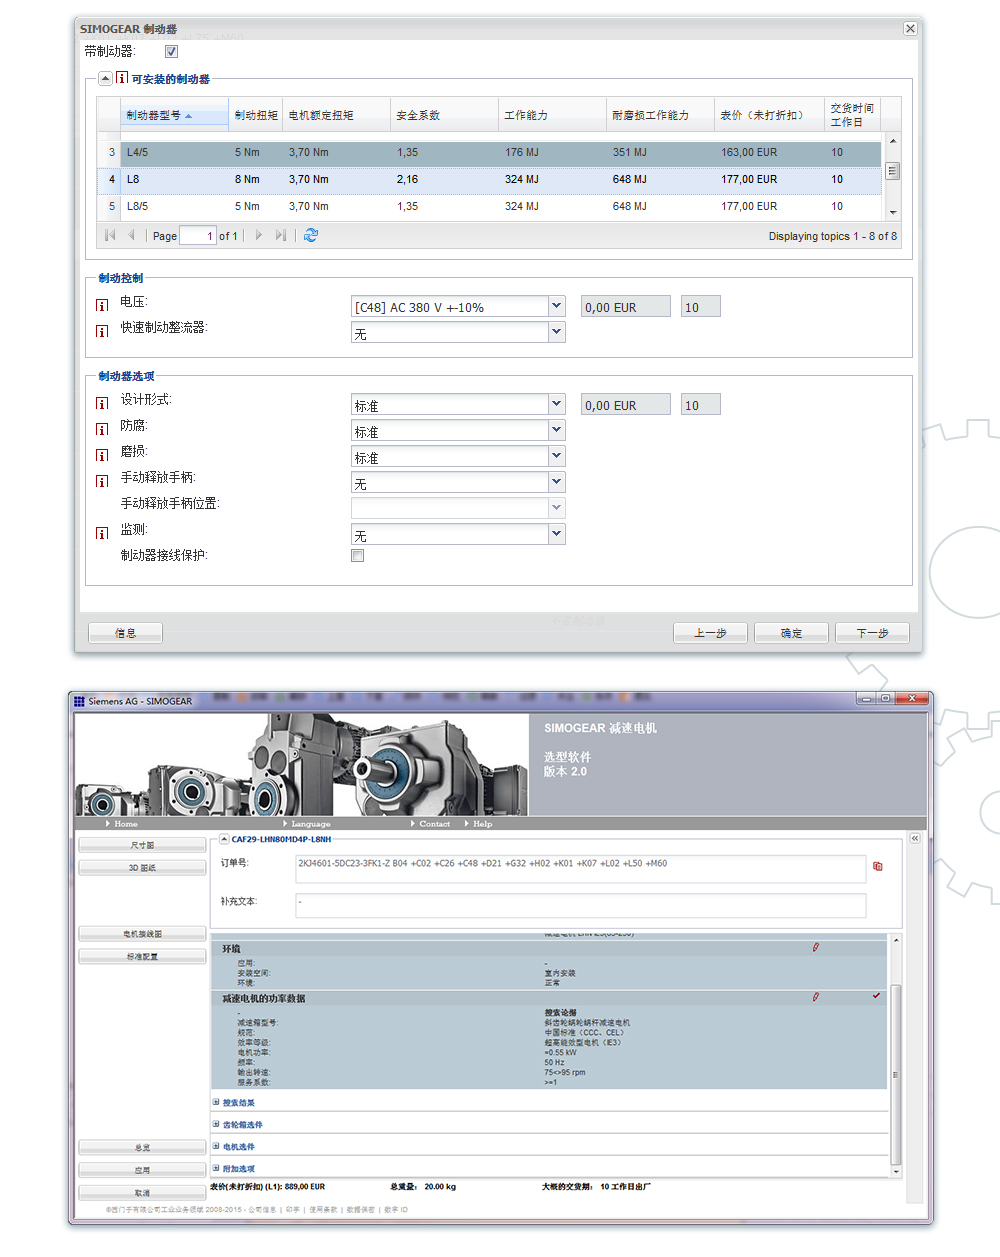The height and width of the screenshot is (1257, 1000).
Task: Show info for 监测 option
Action: coord(102,533)
